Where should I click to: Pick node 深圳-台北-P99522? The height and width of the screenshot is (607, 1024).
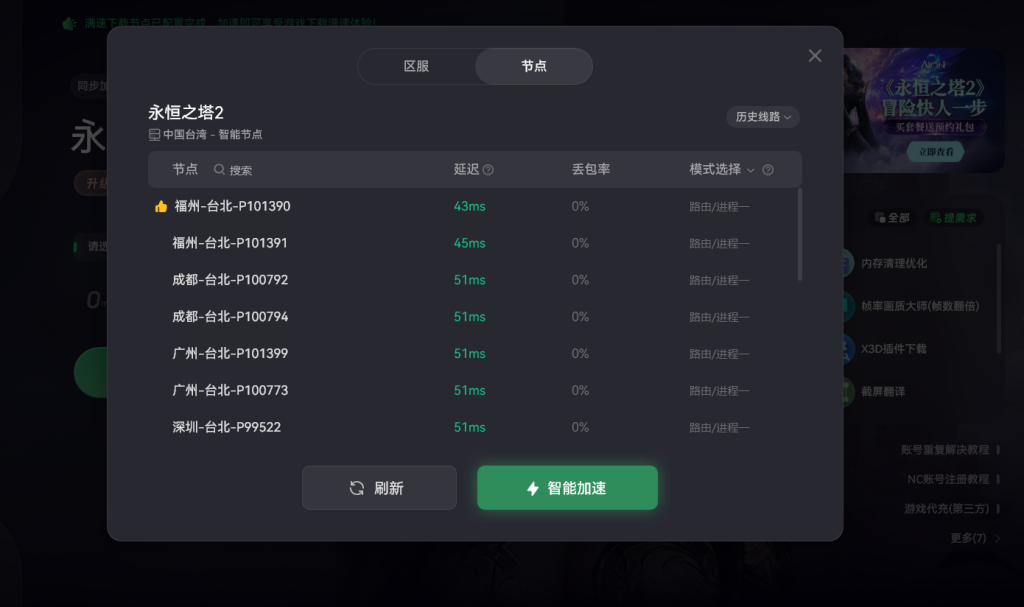tap(475, 427)
